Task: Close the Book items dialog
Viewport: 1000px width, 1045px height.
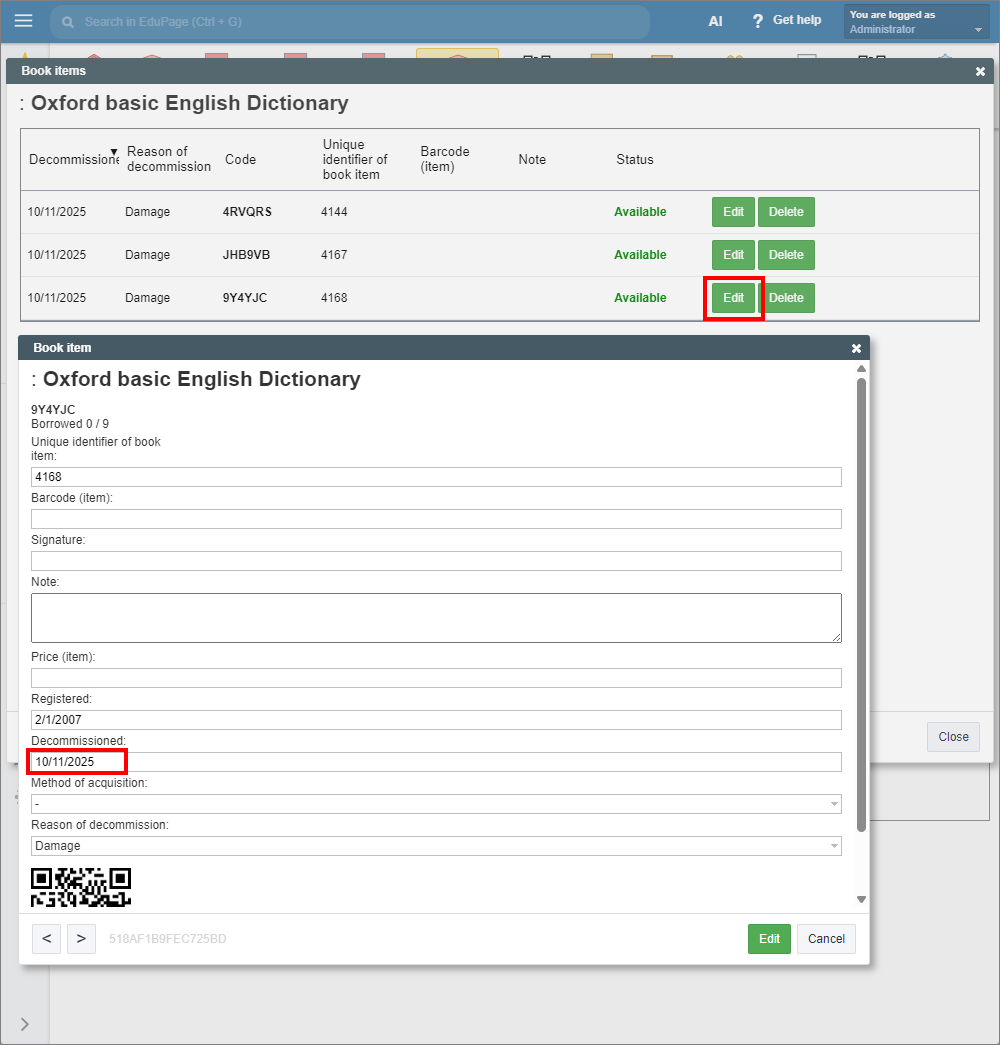Action: coord(980,71)
